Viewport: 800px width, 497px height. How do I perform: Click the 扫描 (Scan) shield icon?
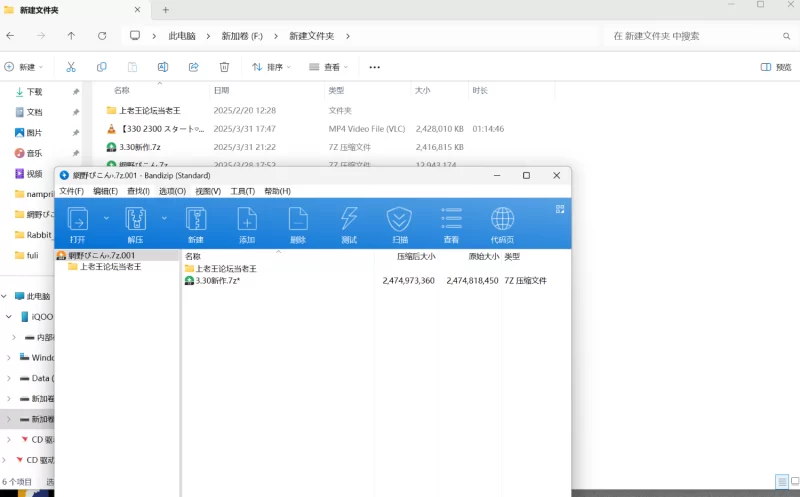(x=399, y=224)
